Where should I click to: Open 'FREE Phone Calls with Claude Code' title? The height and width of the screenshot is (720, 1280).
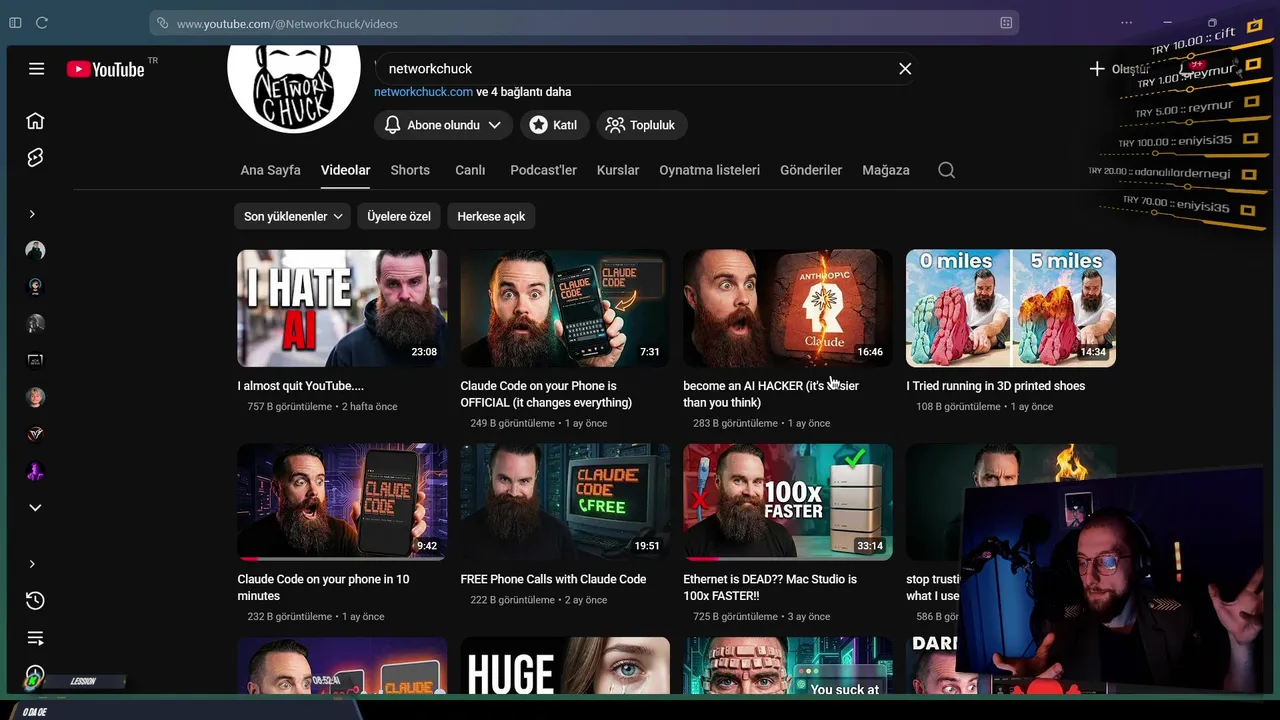tap(553, 579)
